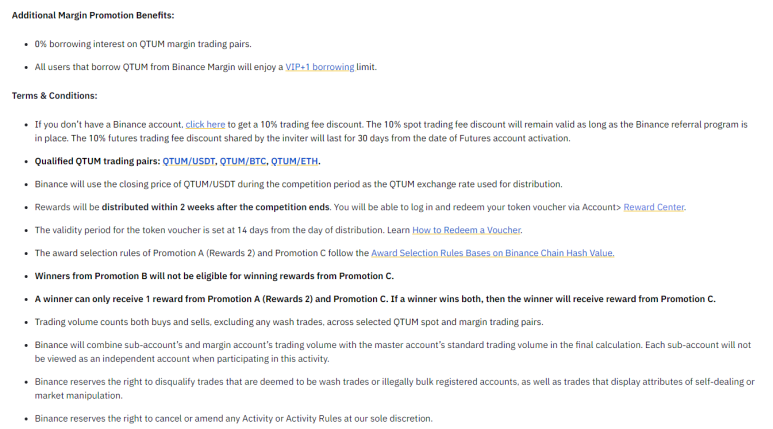Go to the Reward Center link

(x=654, y=207)
